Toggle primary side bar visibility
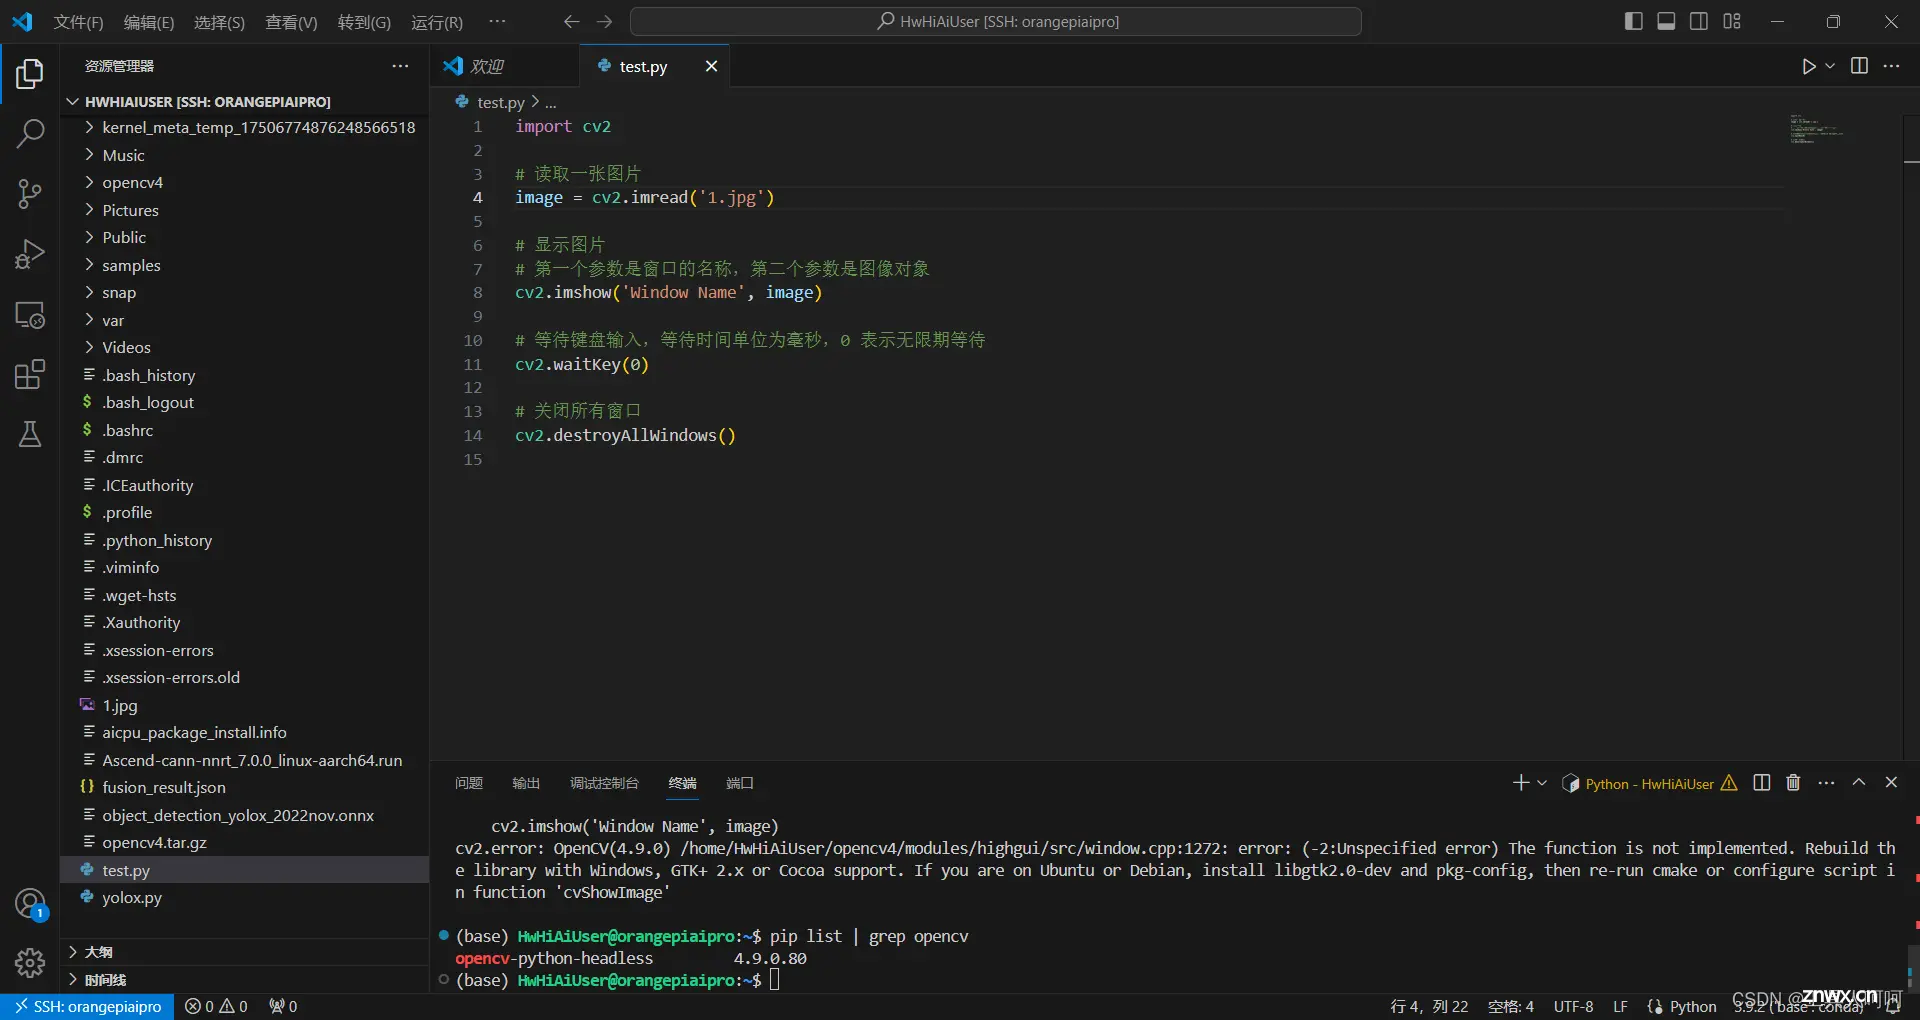 pos(1633,21)
